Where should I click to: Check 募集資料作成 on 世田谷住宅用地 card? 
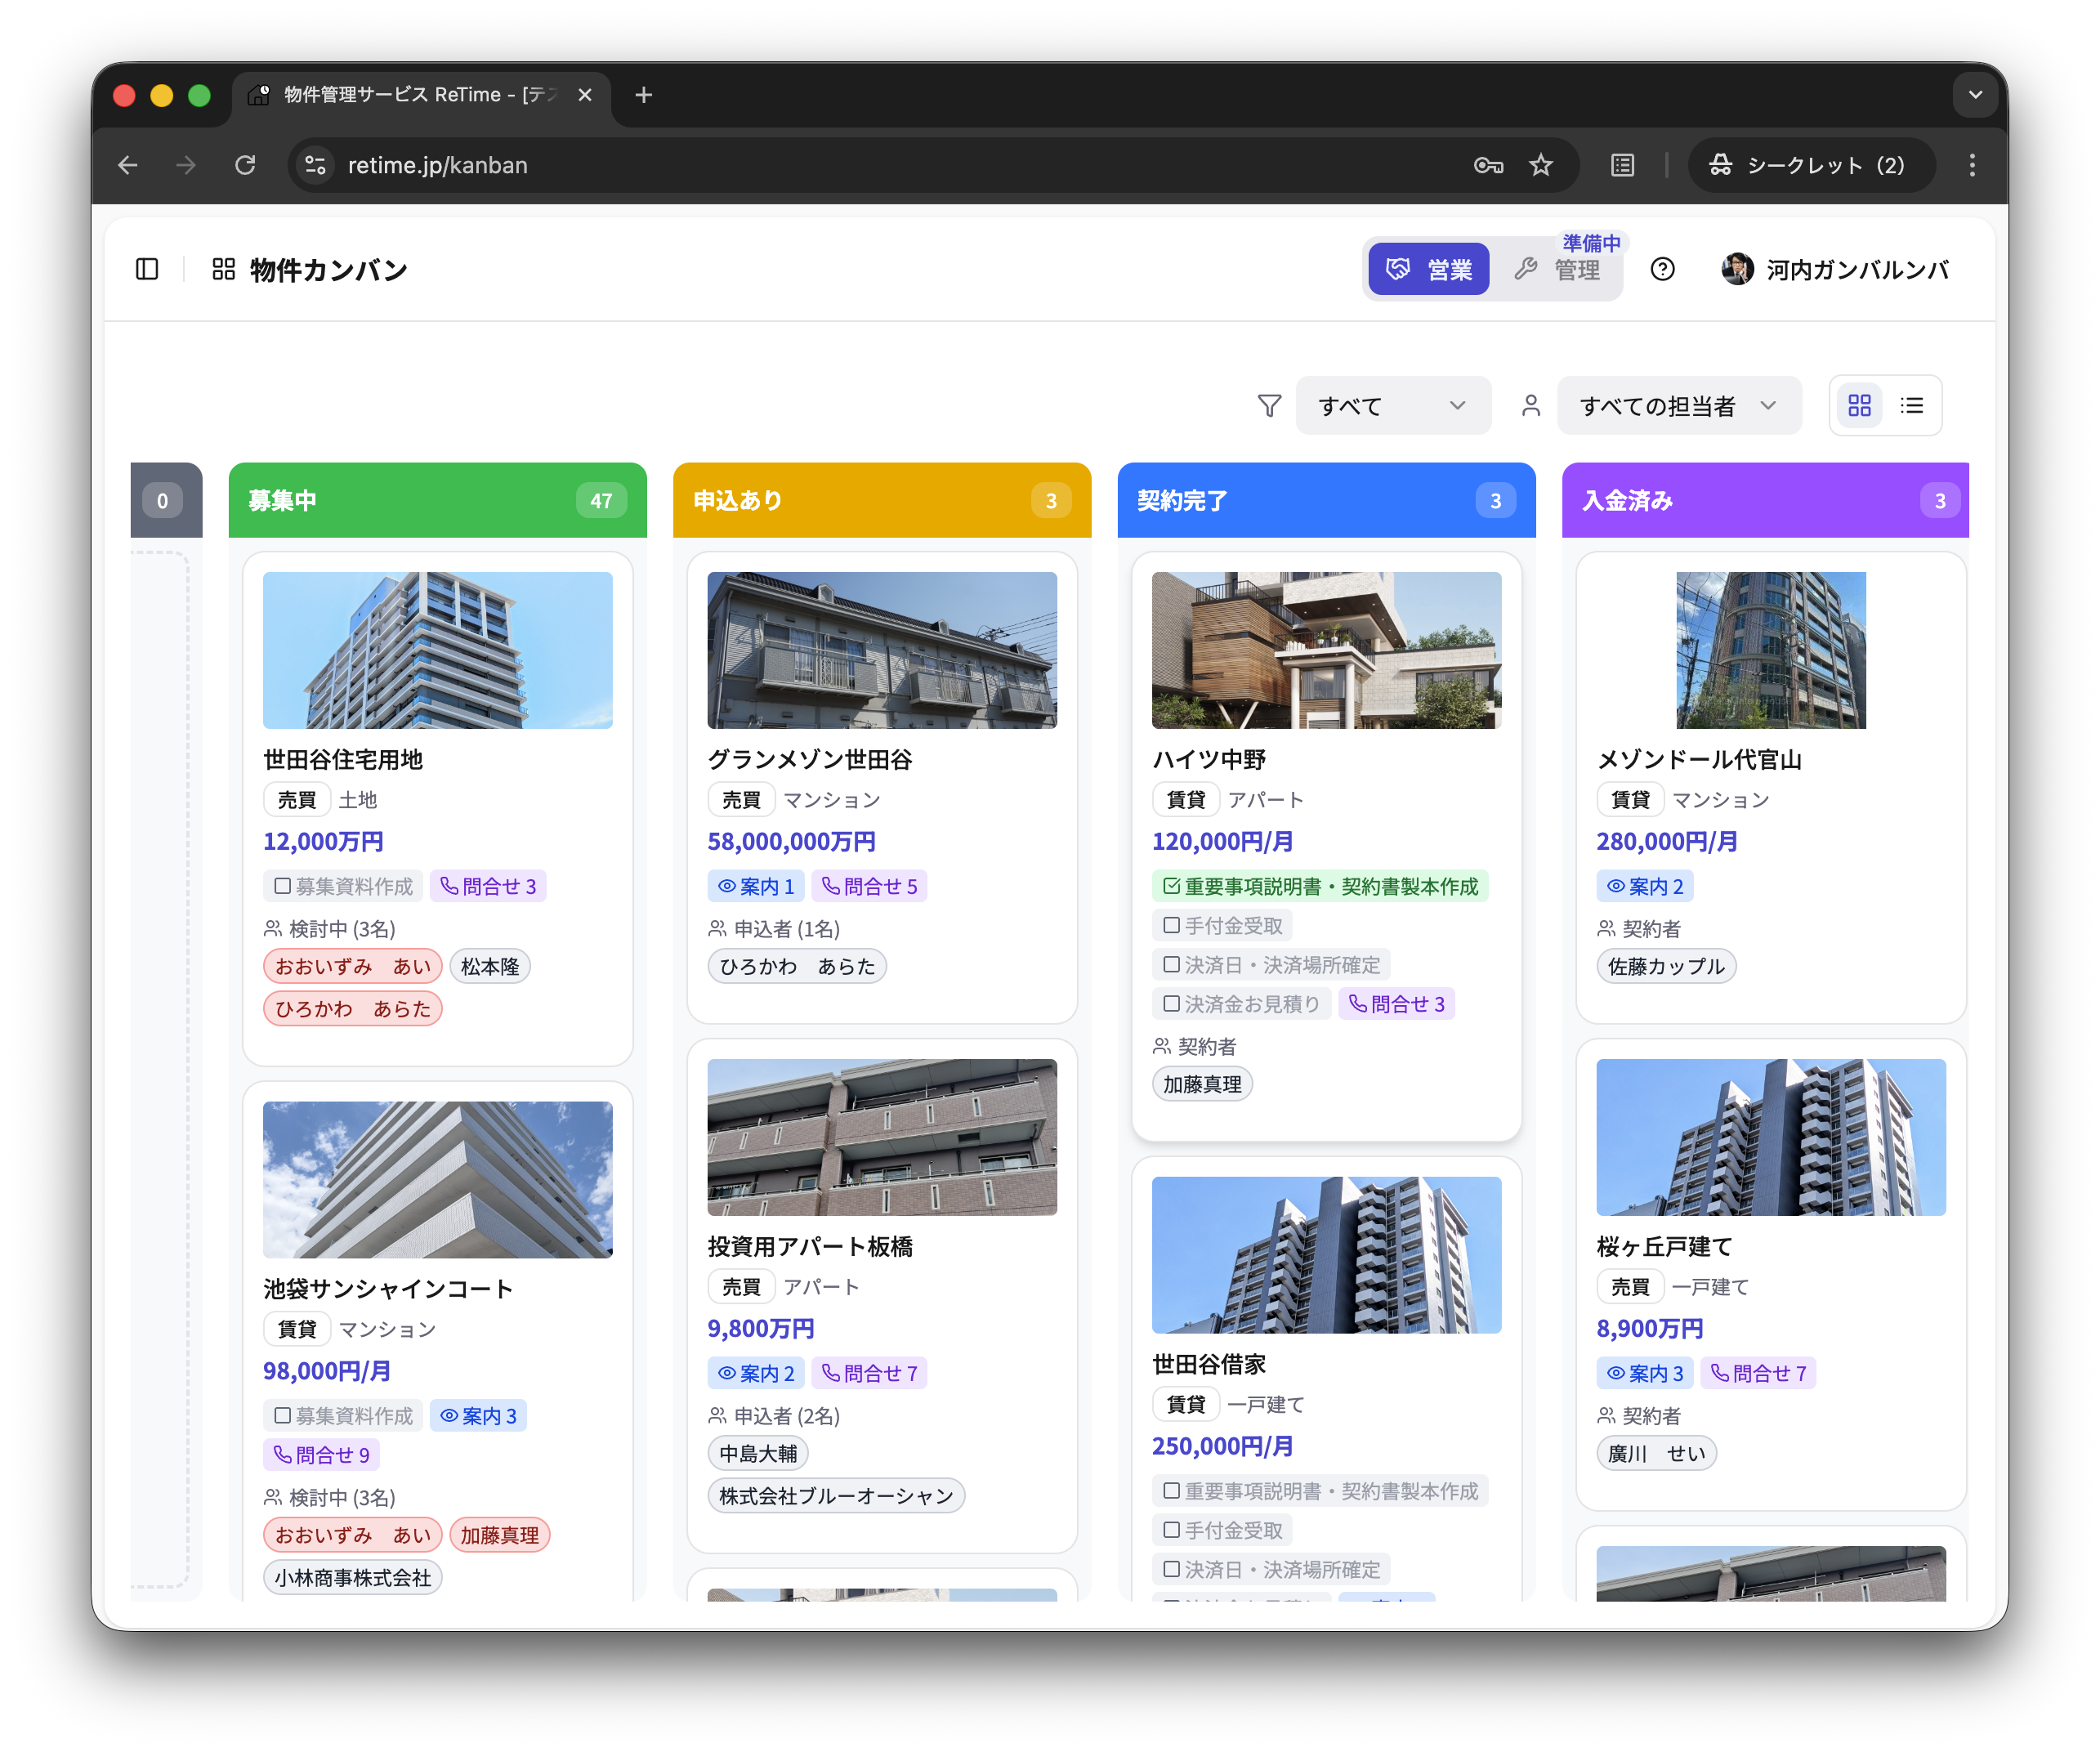283,886
